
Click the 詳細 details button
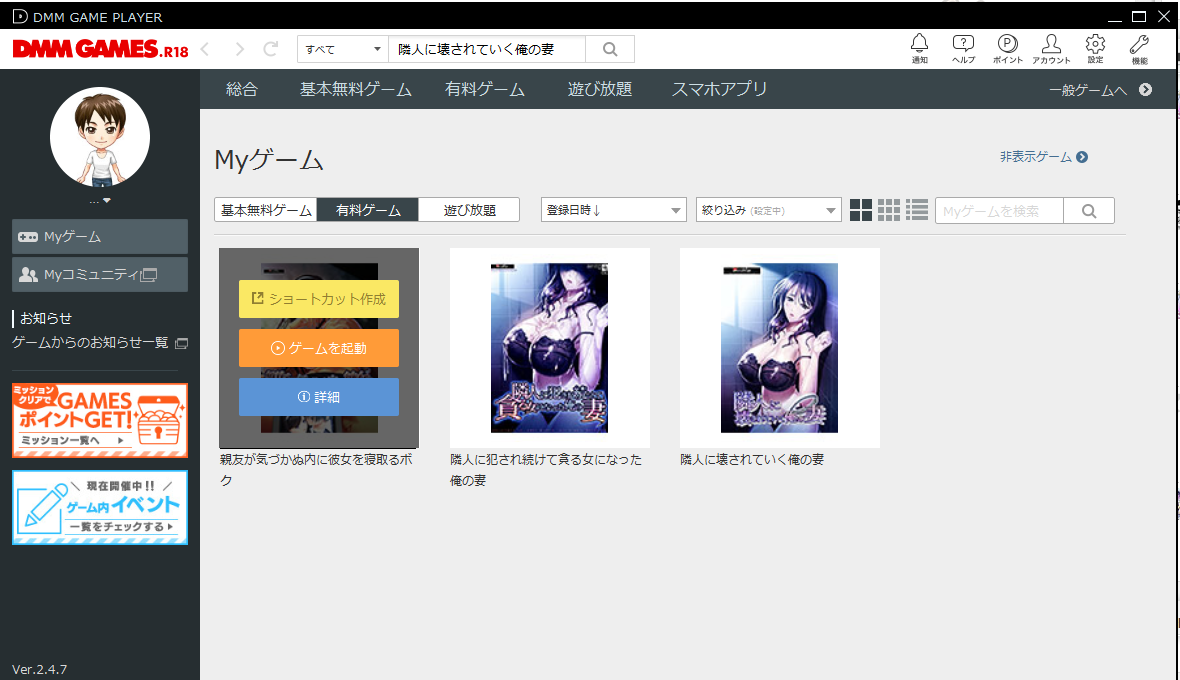coord(319,396)
